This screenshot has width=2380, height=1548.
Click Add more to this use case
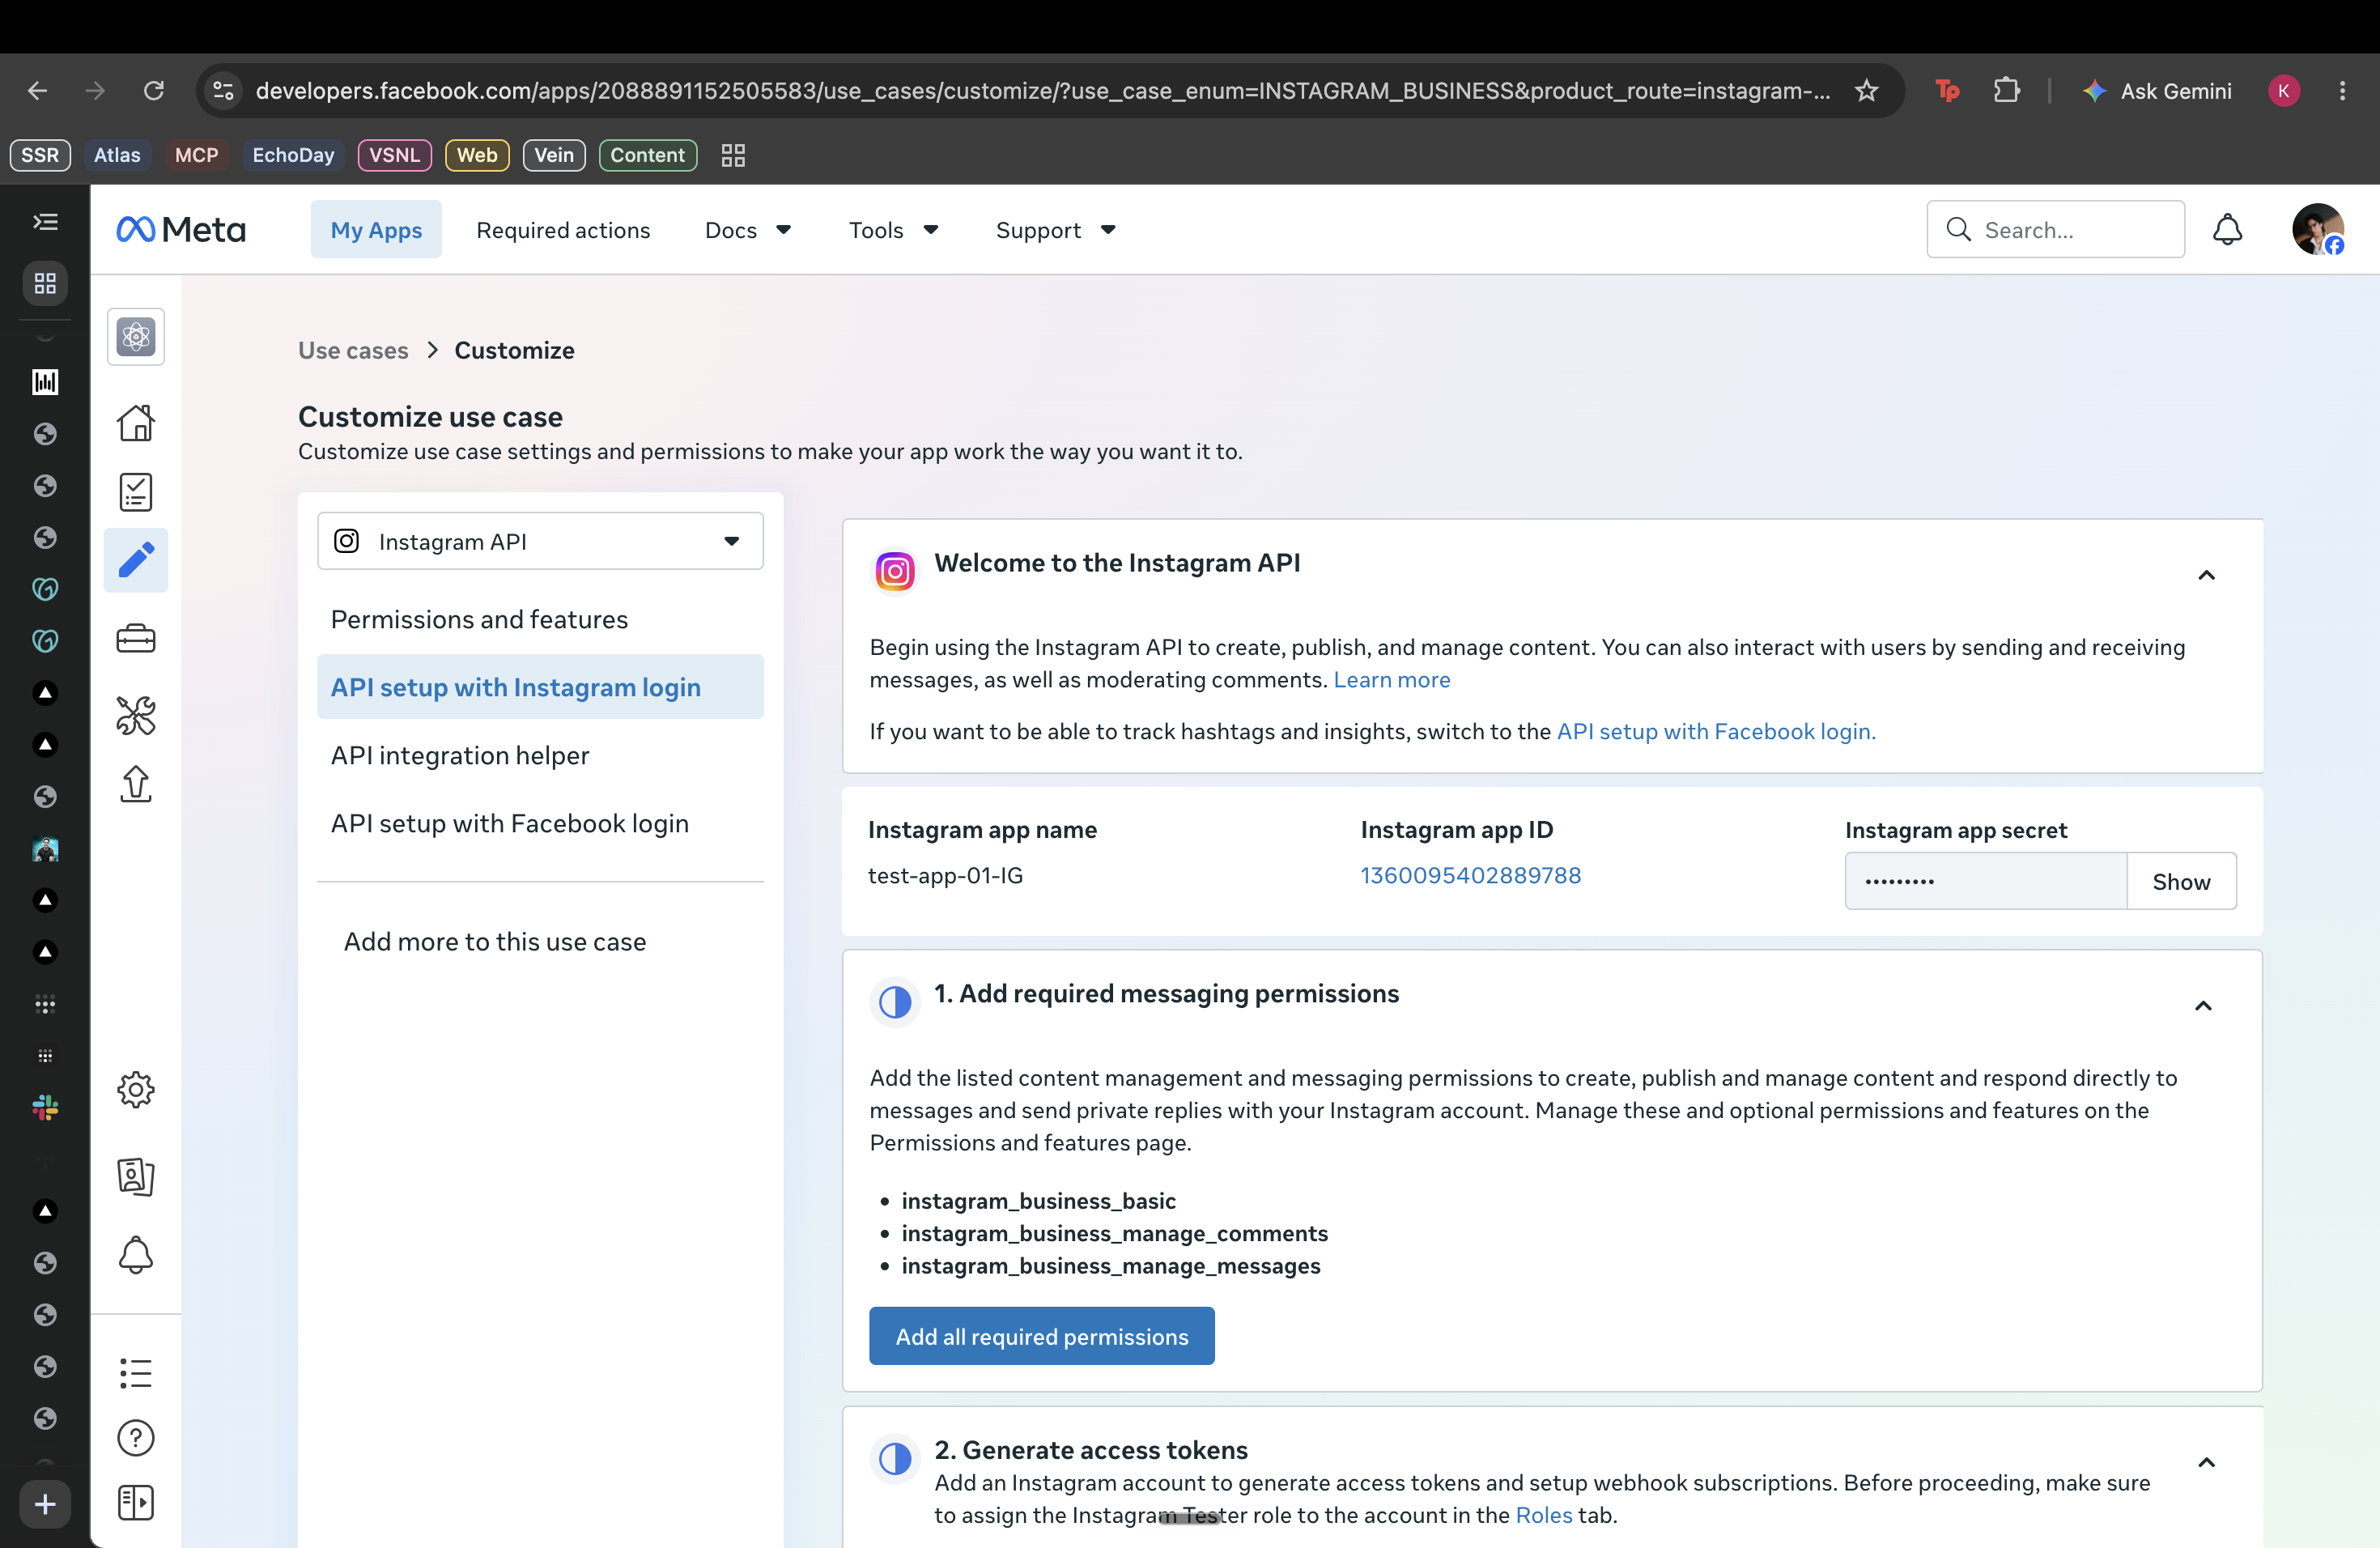click(x=495, y=942)
